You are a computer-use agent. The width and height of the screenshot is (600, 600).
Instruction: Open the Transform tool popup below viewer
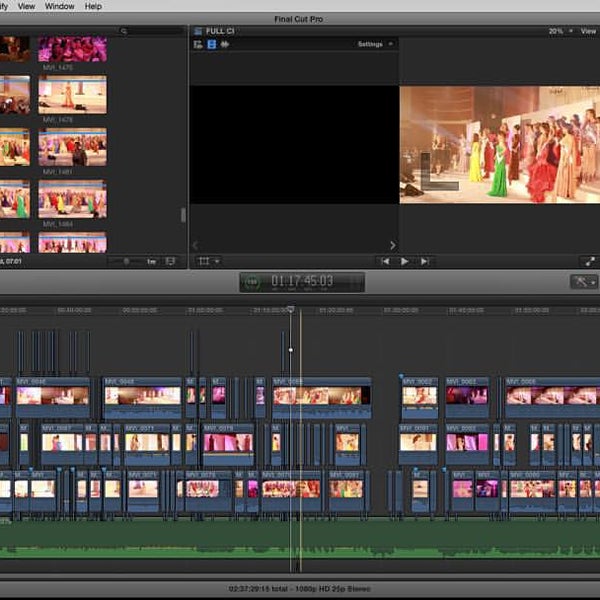point(209,261)
